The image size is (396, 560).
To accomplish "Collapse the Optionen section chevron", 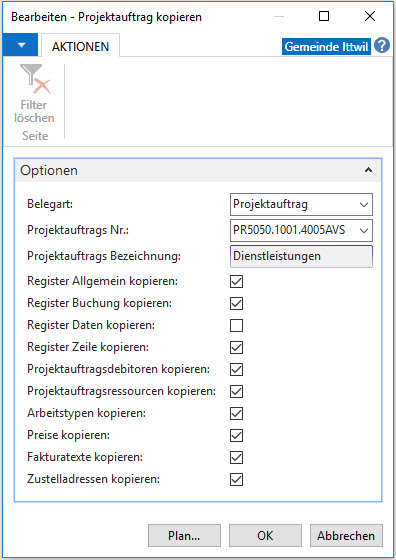I will point(368,170).
